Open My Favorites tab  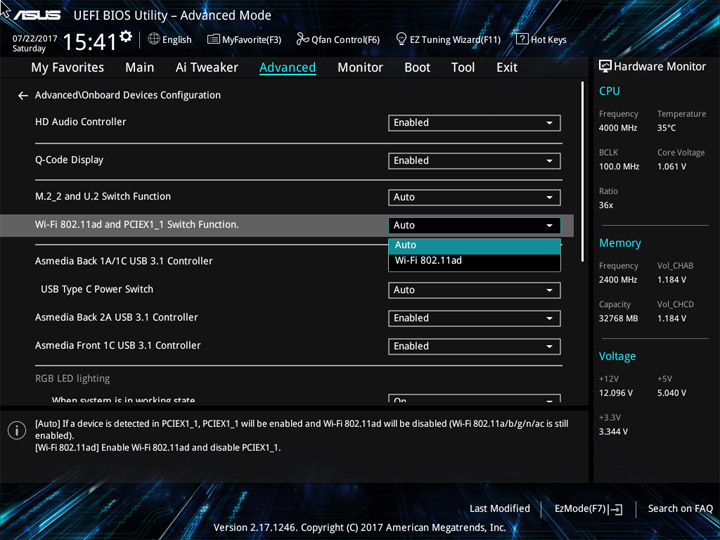[x=68, y=68]
